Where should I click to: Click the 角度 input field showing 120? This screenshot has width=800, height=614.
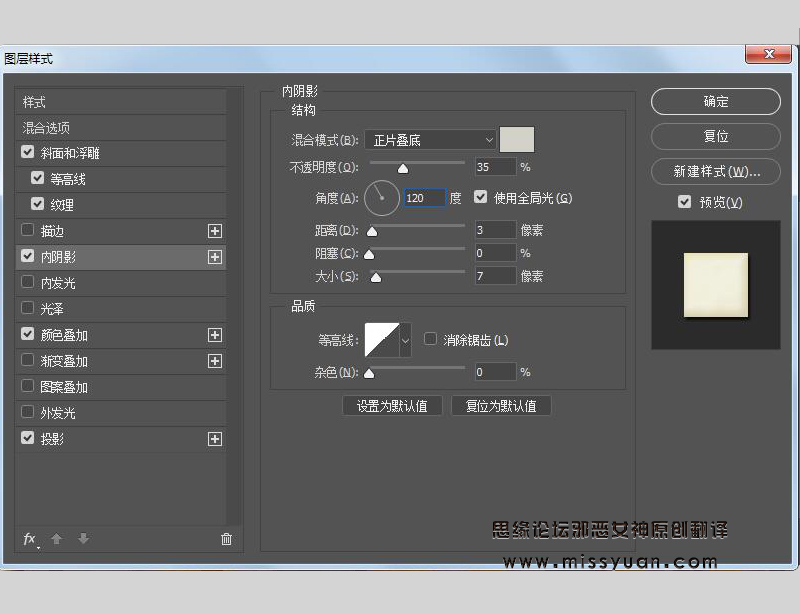click(x=423, y=198)
